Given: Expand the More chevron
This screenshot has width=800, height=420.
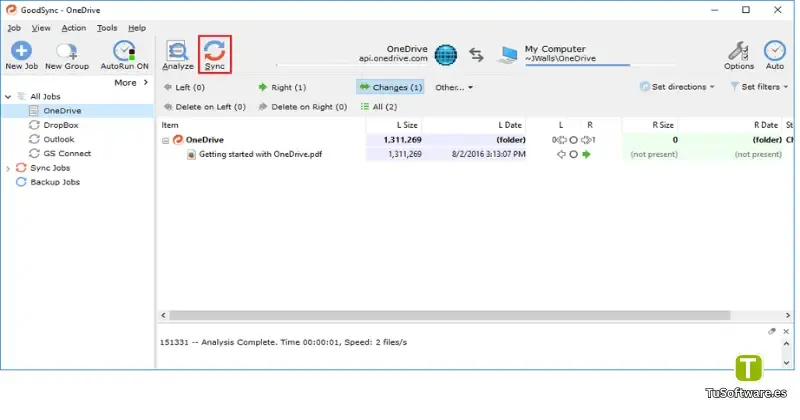Looking at the screenshot, I should (146, 83).
